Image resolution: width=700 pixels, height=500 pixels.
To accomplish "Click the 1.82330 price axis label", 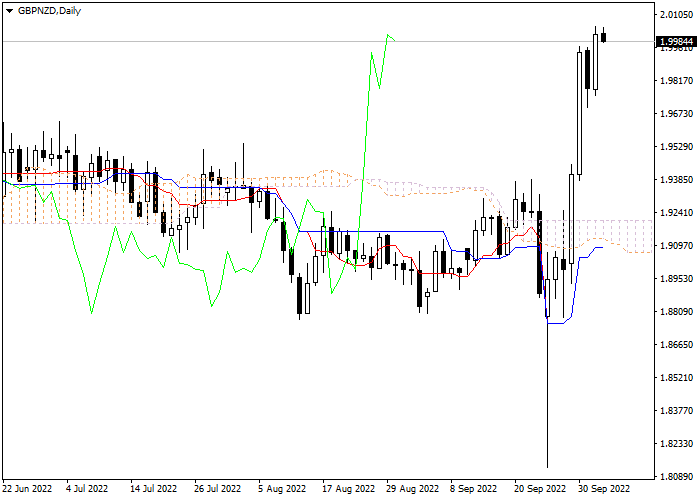I will (676, 444).
